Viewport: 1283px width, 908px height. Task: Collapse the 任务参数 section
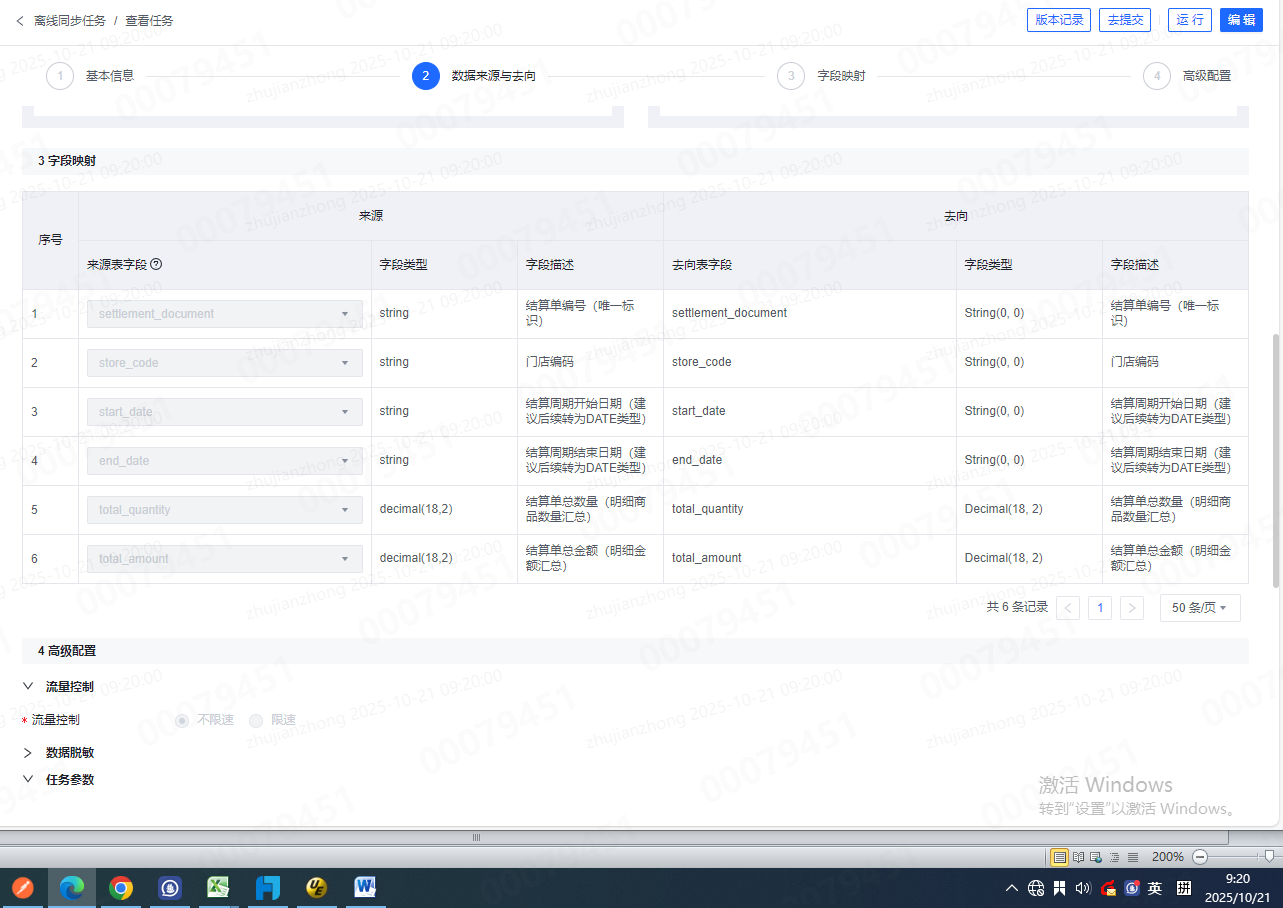[28, 780]
